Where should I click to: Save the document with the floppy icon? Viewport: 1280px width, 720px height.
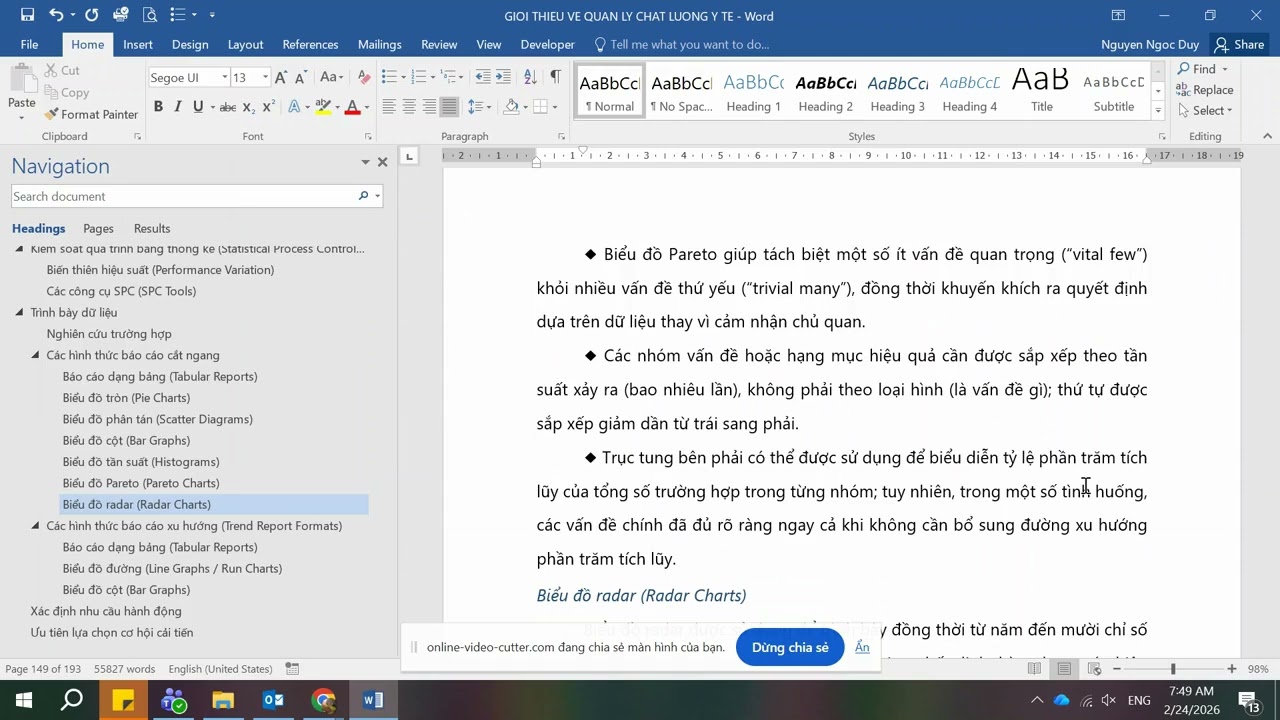click(x=27, y=15)
